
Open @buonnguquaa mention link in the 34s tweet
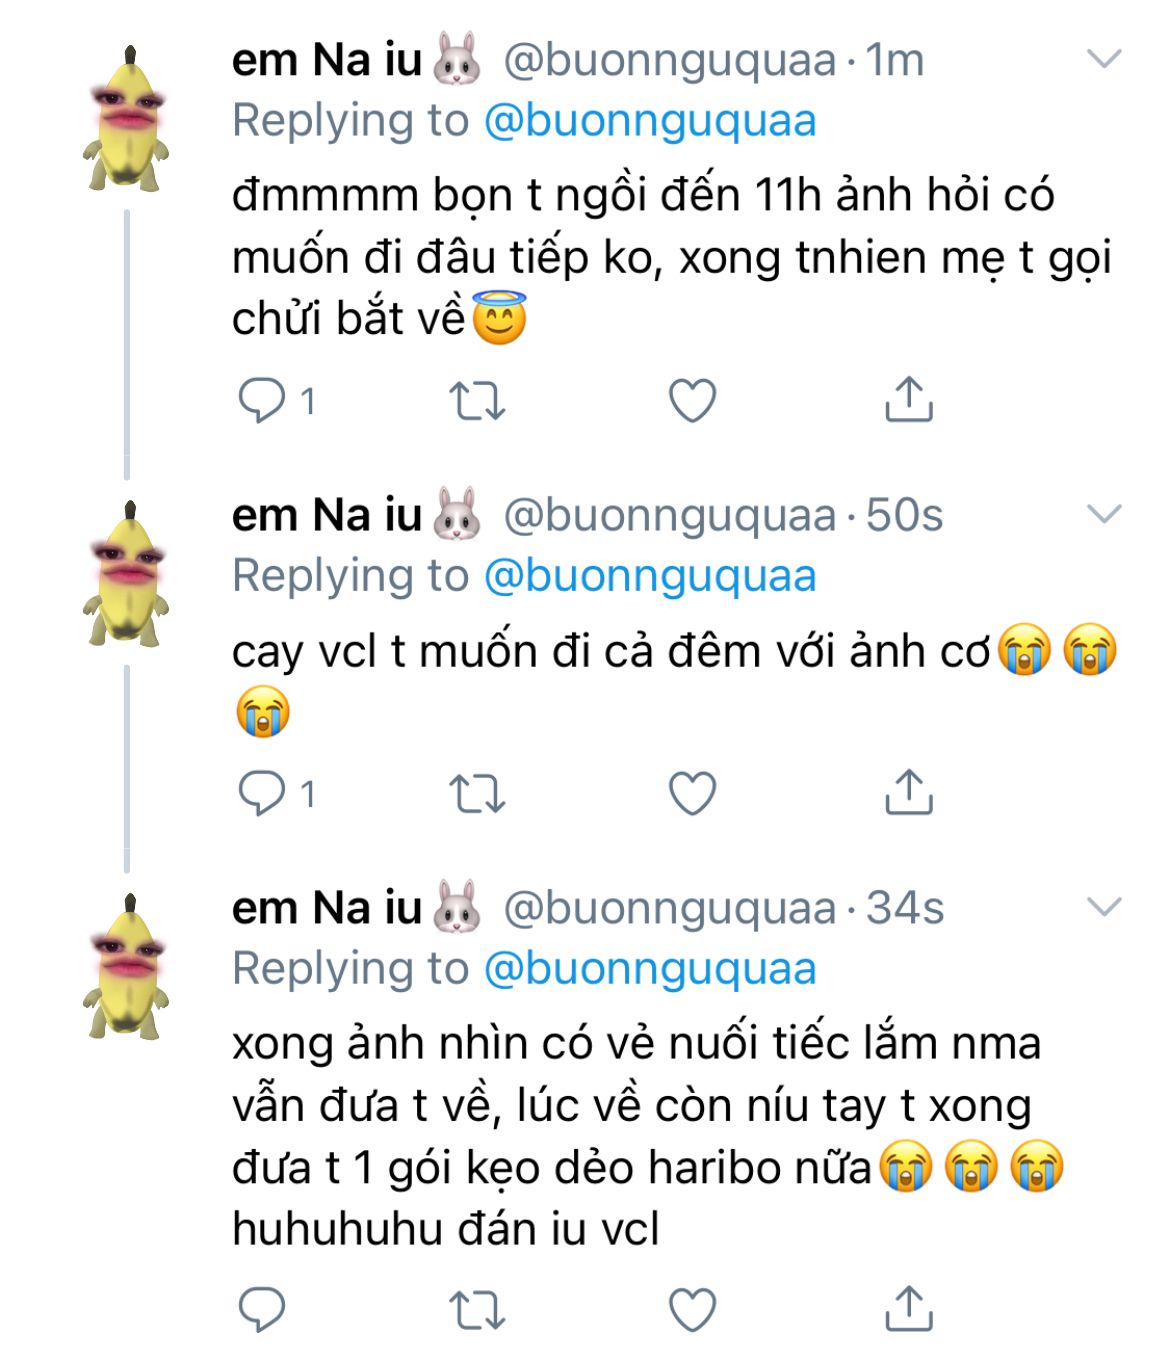click(x=650, y=969)
